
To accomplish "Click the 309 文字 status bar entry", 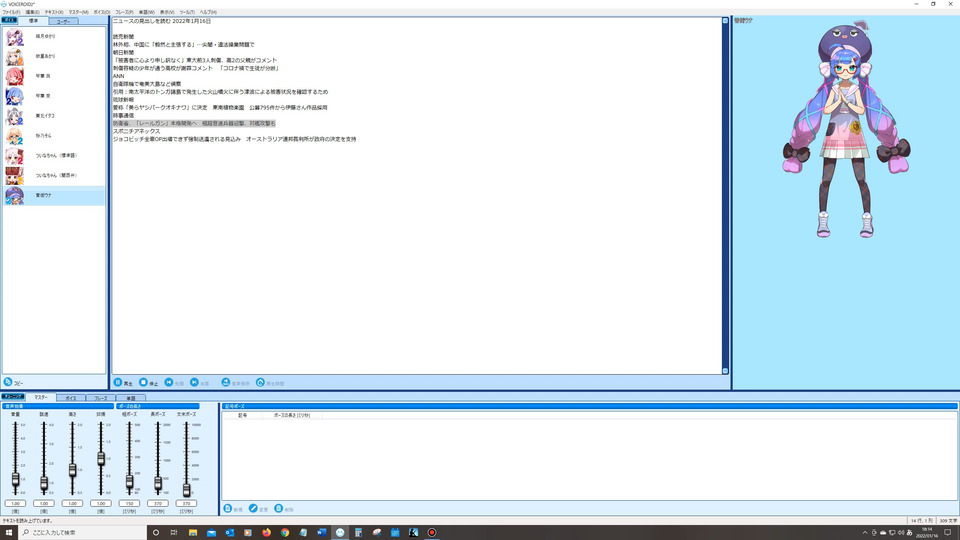I will pyautogui.click(x=948, y=520).
